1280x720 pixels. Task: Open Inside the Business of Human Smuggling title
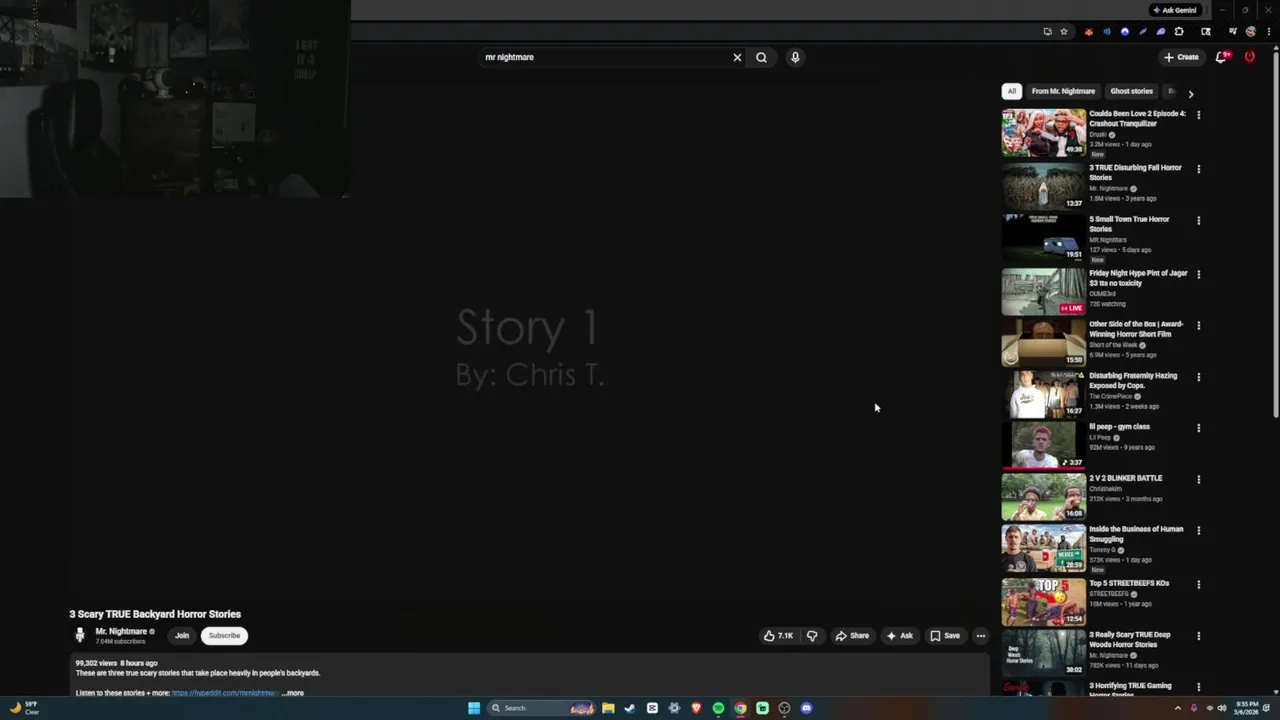[1136, 534]
